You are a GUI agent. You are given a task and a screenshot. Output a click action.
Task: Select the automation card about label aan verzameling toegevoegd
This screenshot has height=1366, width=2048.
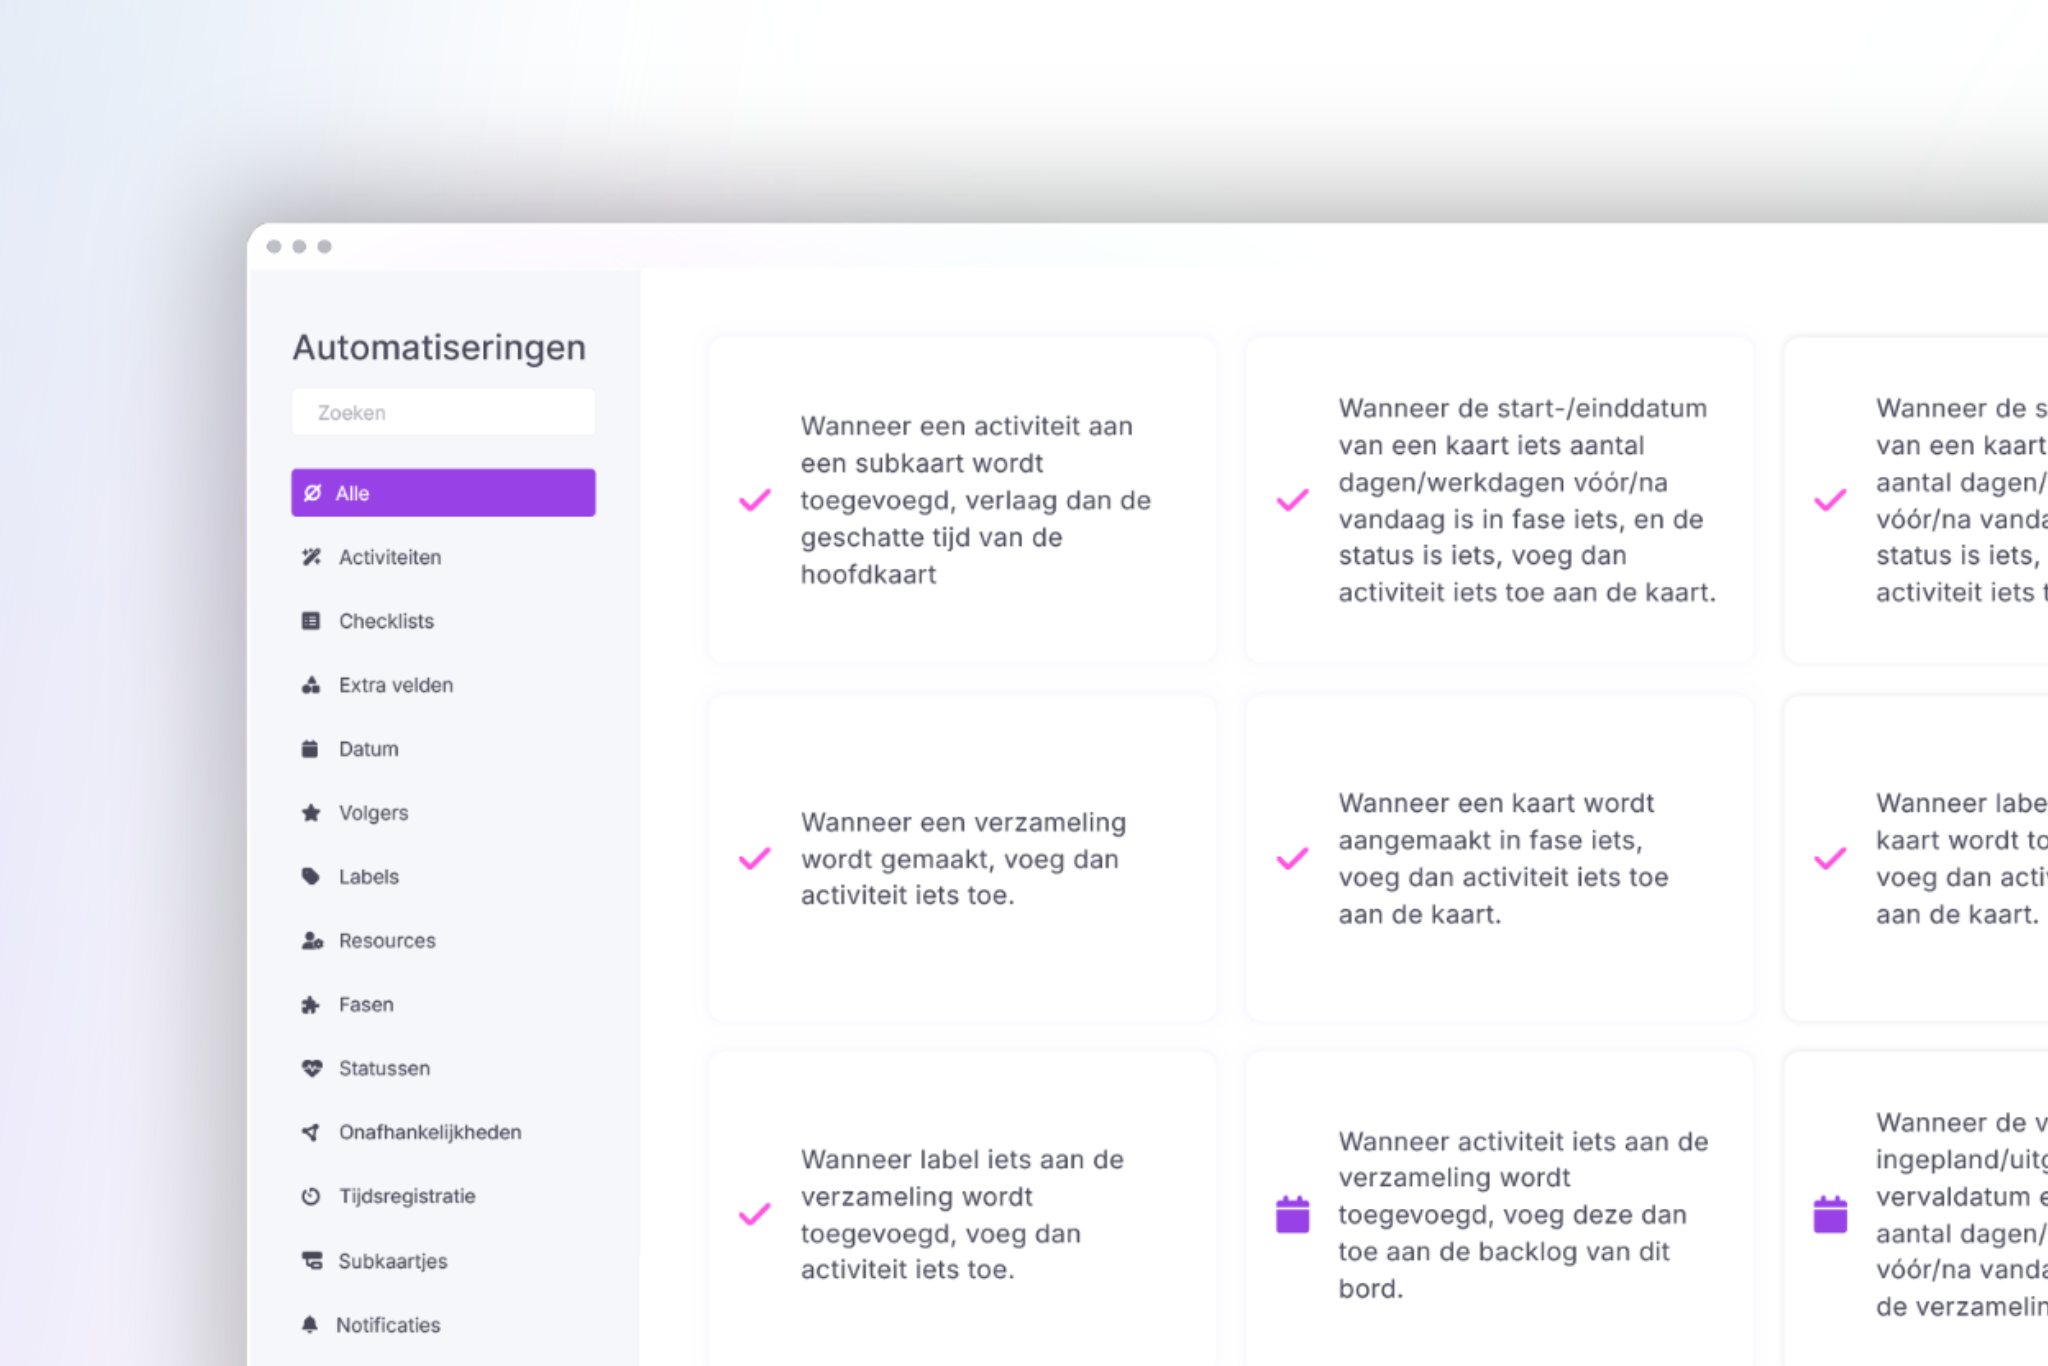(x=961, y=1215)
